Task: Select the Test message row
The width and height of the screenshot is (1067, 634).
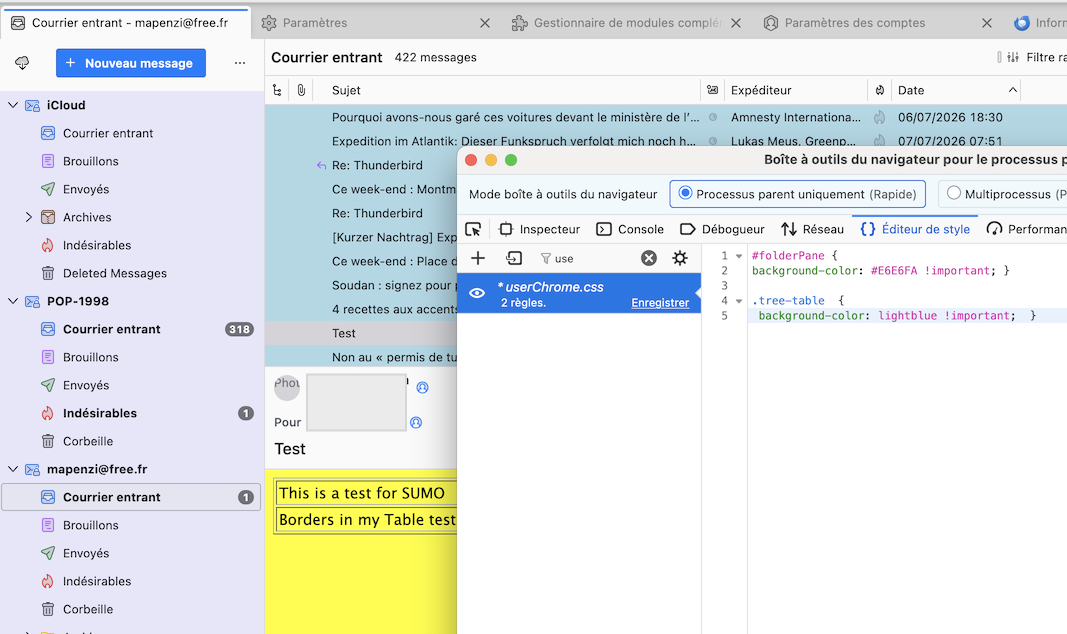Action: (x=361, y=333)
